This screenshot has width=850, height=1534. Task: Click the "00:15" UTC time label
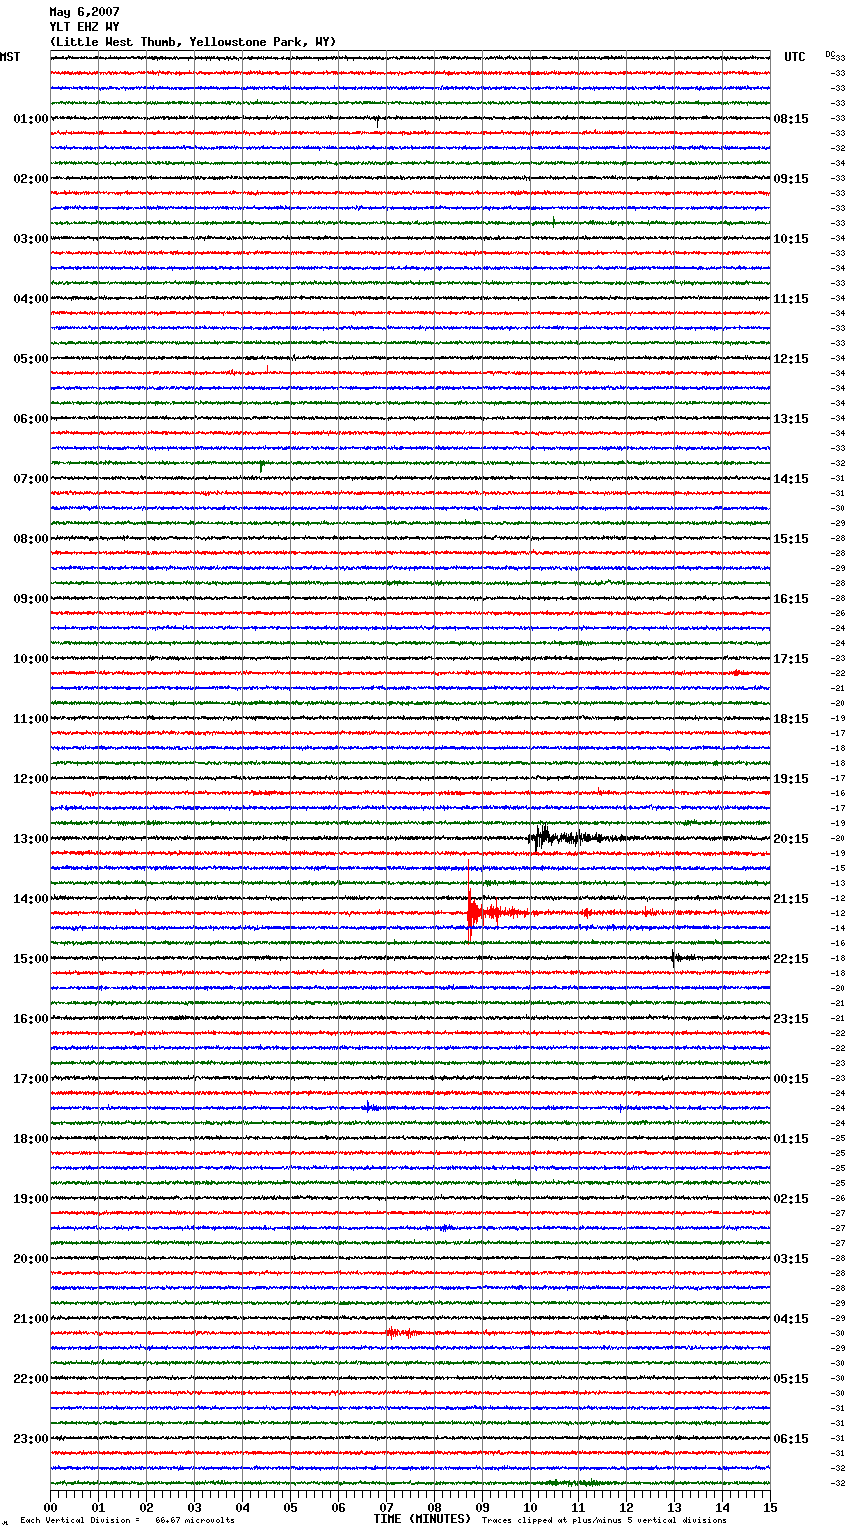pyautogui.click(x=791, y=1079)
